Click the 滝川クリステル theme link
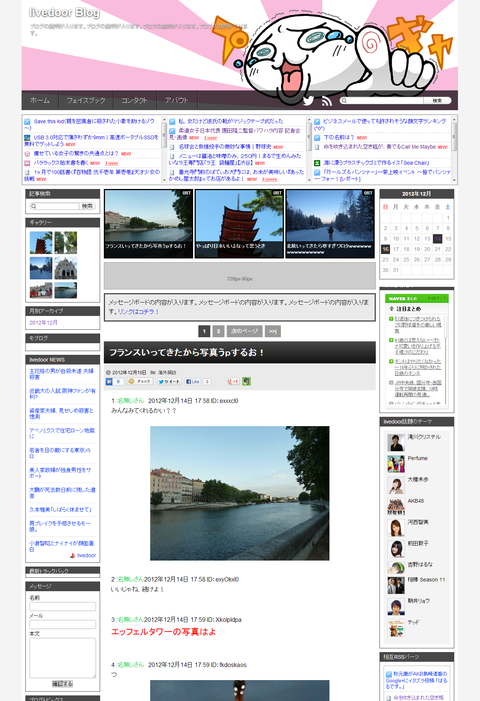480x701 pixels. [x=424, y=437]
